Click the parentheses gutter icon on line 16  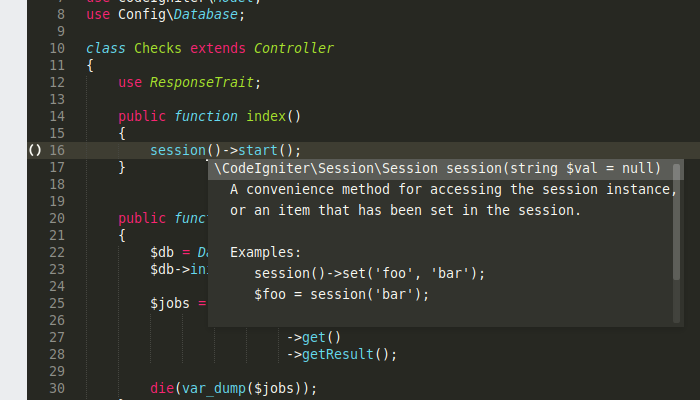[35, 150]
